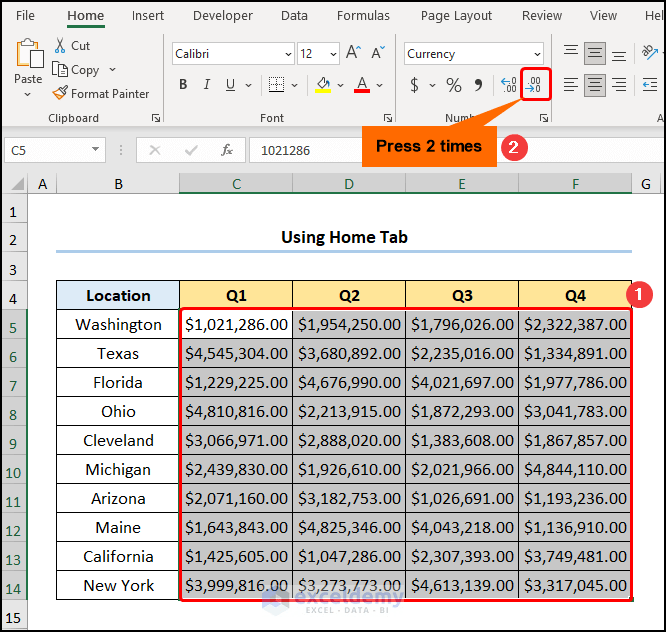Select cell containing $4,545,304.00

236,353
